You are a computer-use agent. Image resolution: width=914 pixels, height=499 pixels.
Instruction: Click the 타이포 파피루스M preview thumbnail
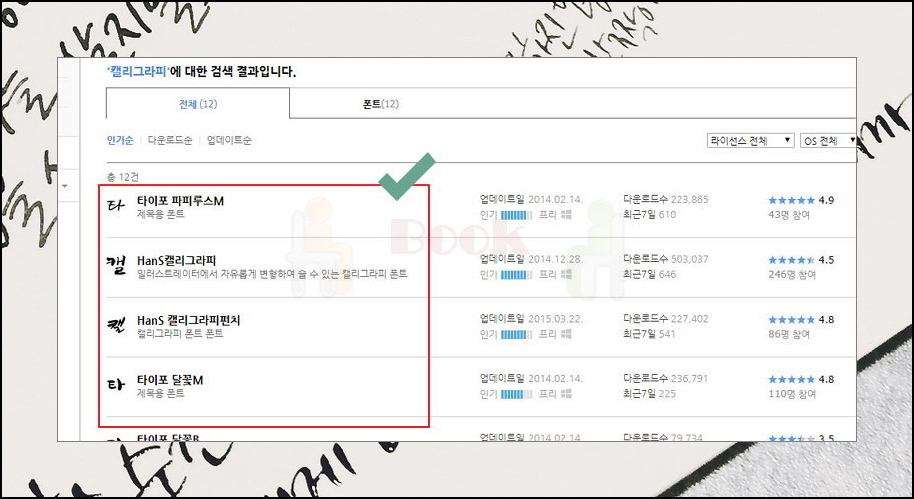pos(116,206)
